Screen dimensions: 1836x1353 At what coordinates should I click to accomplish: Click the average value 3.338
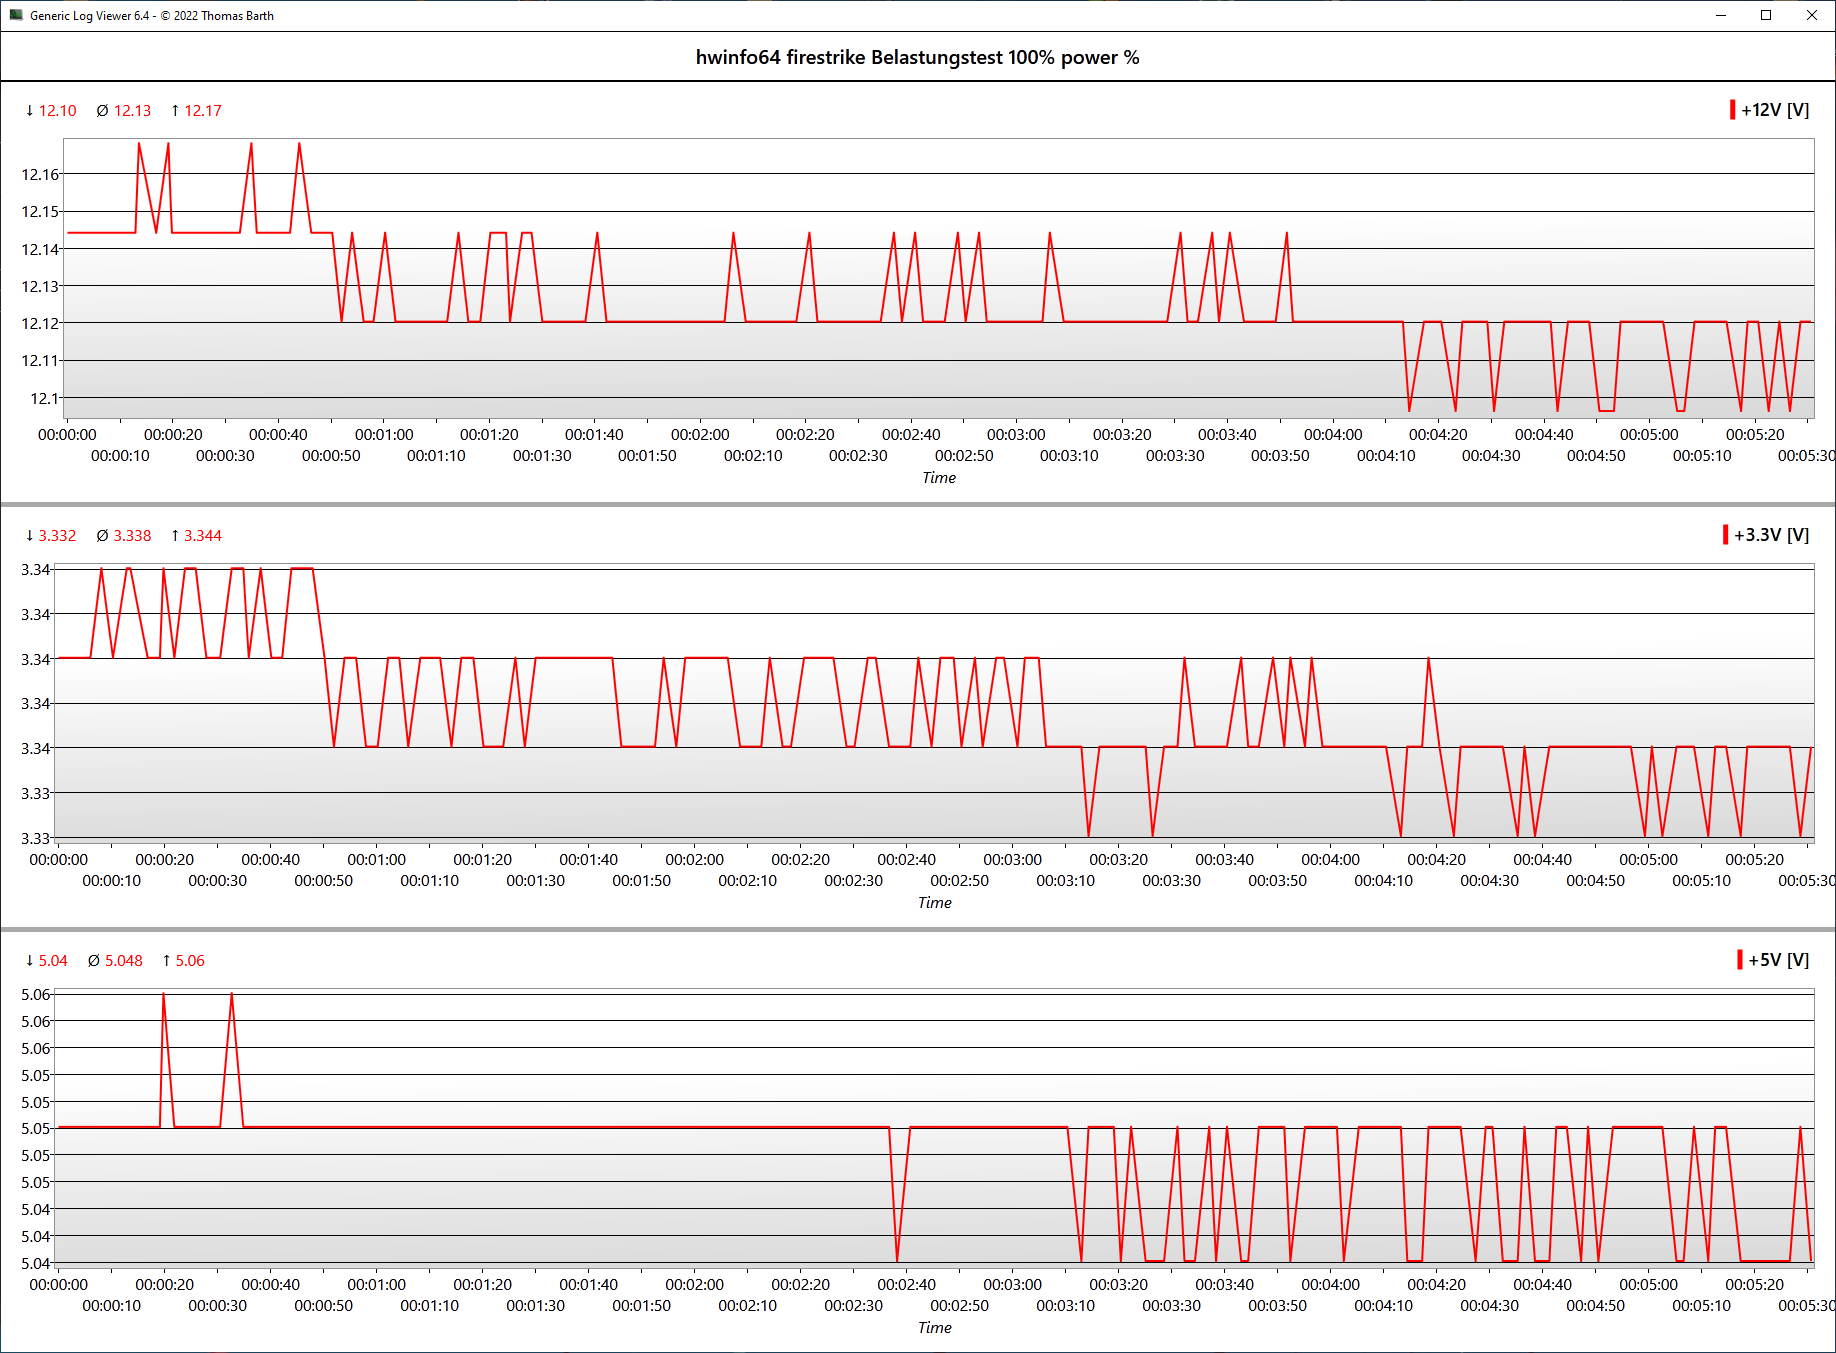pos(132,536)
